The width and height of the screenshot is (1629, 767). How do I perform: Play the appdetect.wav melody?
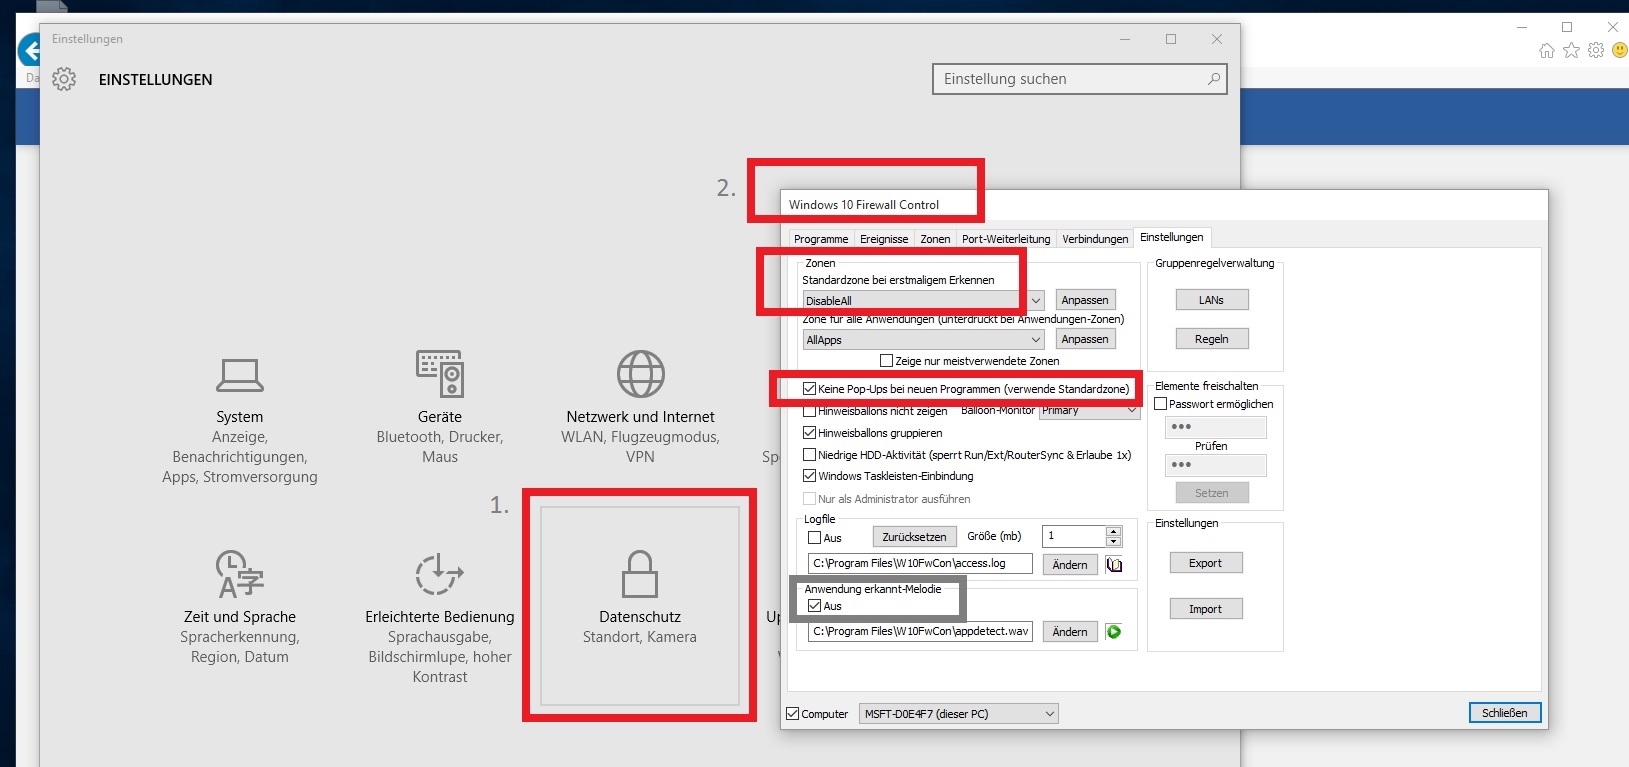click(1114, 632)
